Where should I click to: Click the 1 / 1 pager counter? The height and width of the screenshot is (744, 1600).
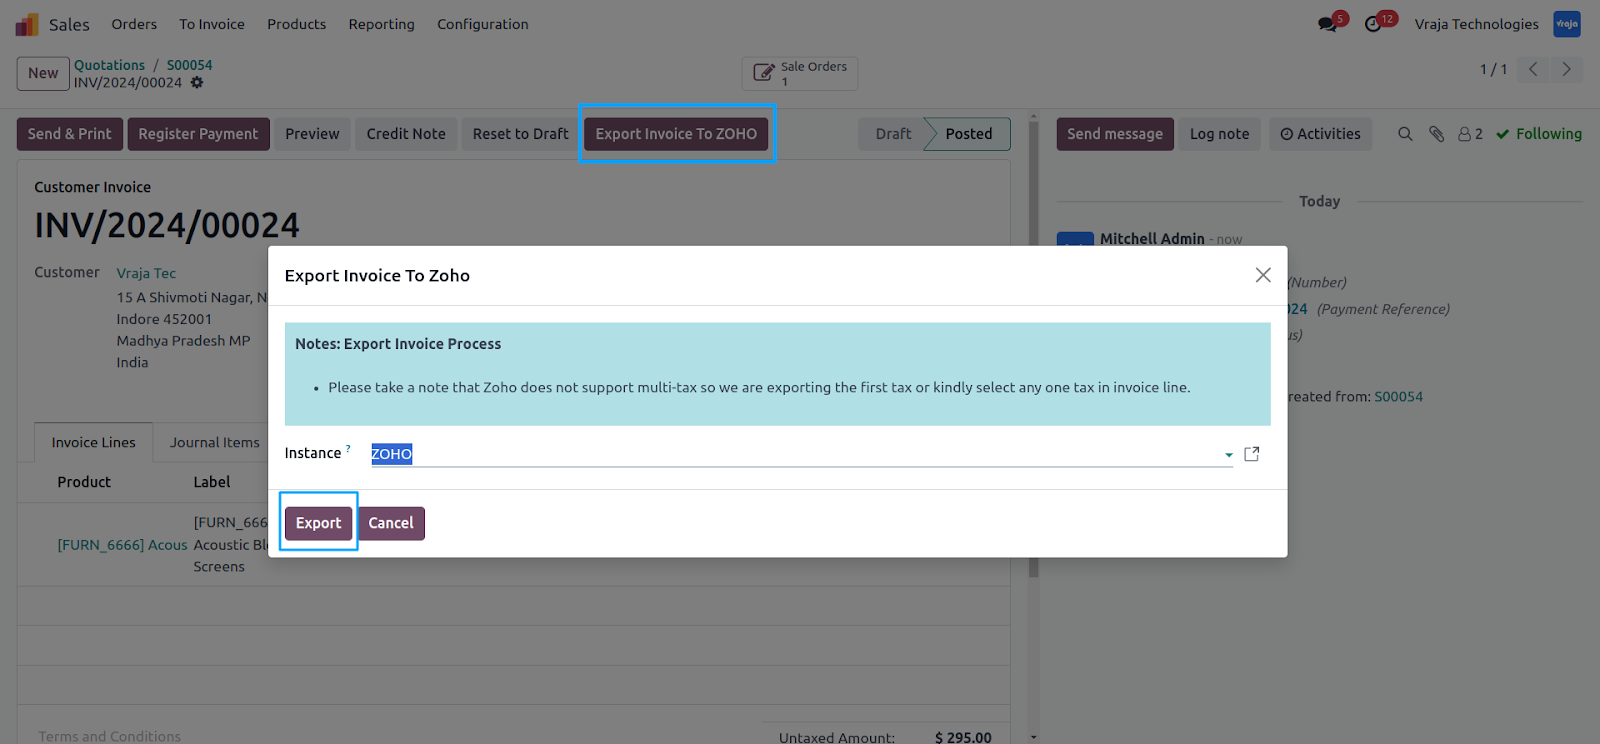point(1493,69)
